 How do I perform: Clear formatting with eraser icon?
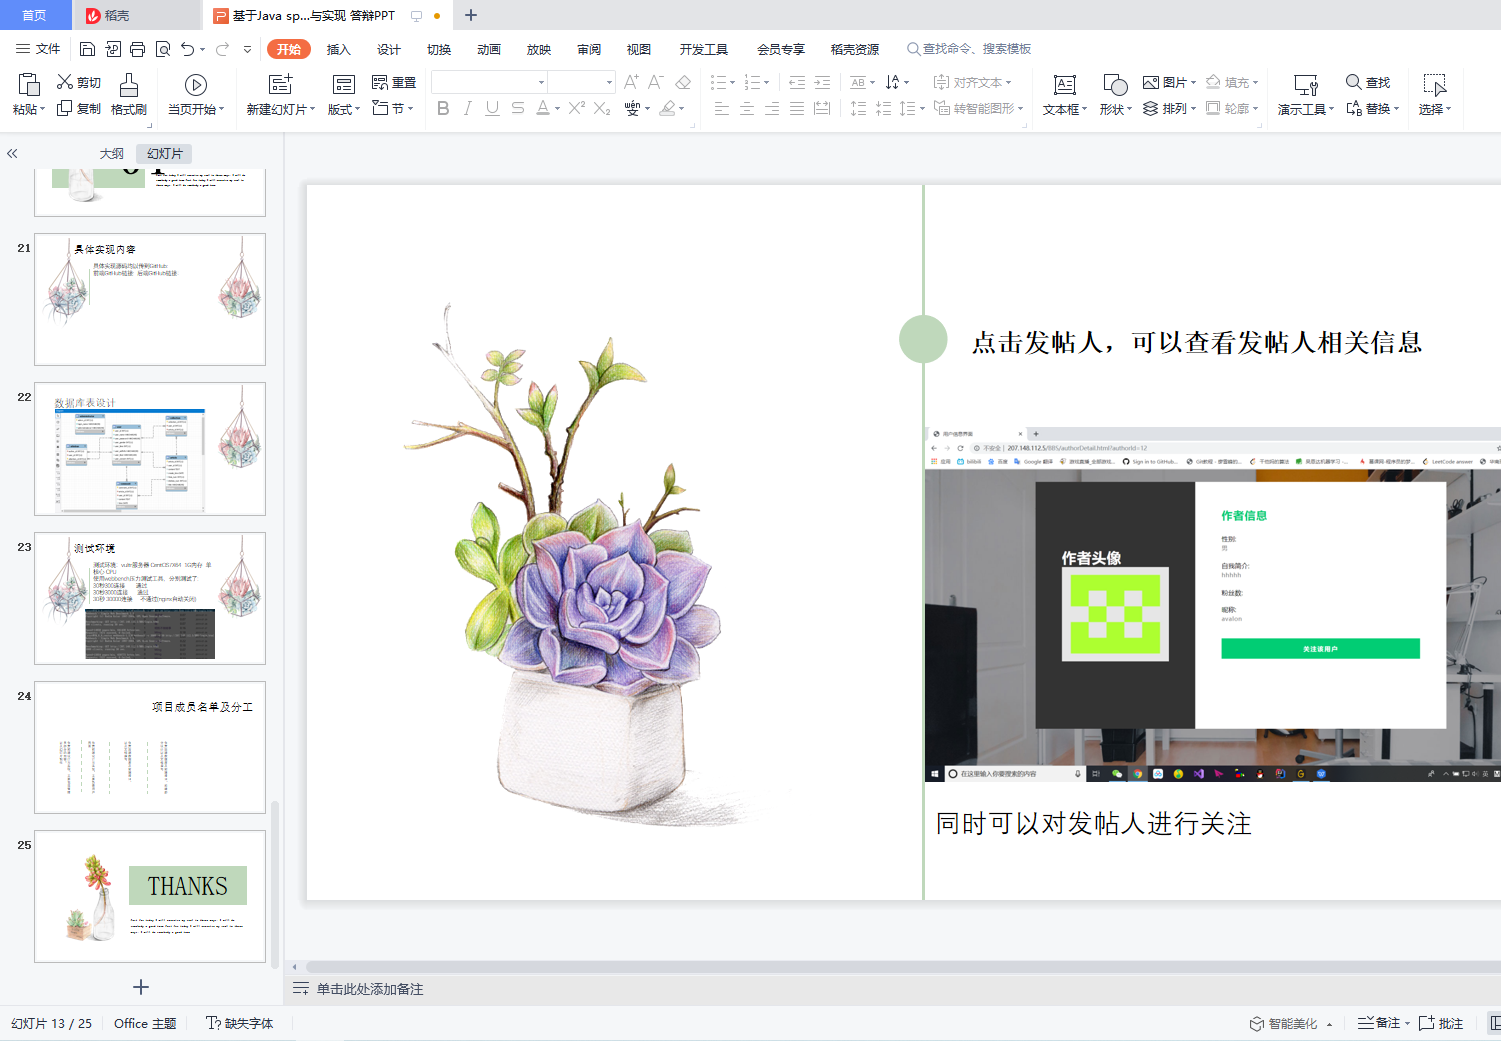683,82
